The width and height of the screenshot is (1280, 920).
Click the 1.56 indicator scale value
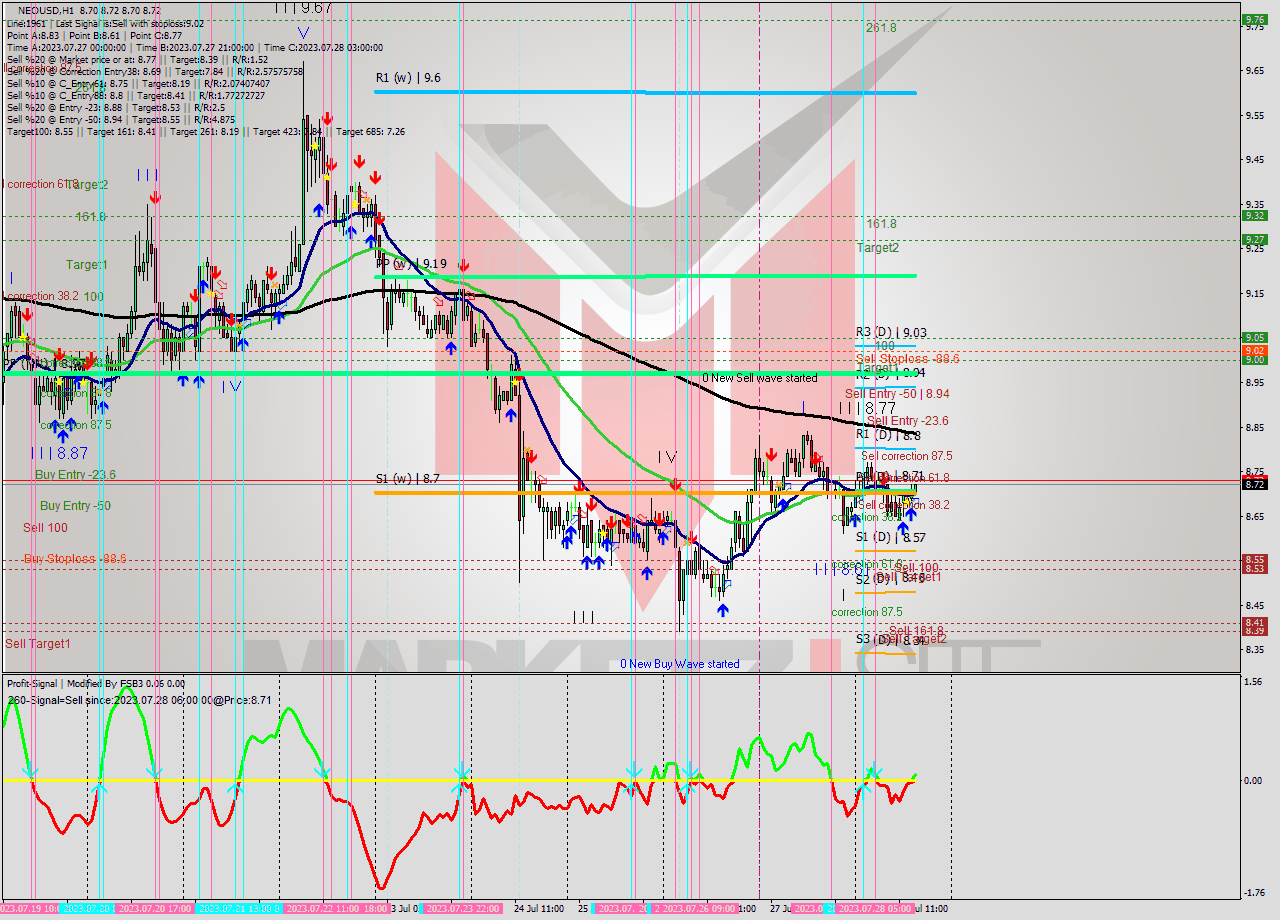pos(1252,681)
